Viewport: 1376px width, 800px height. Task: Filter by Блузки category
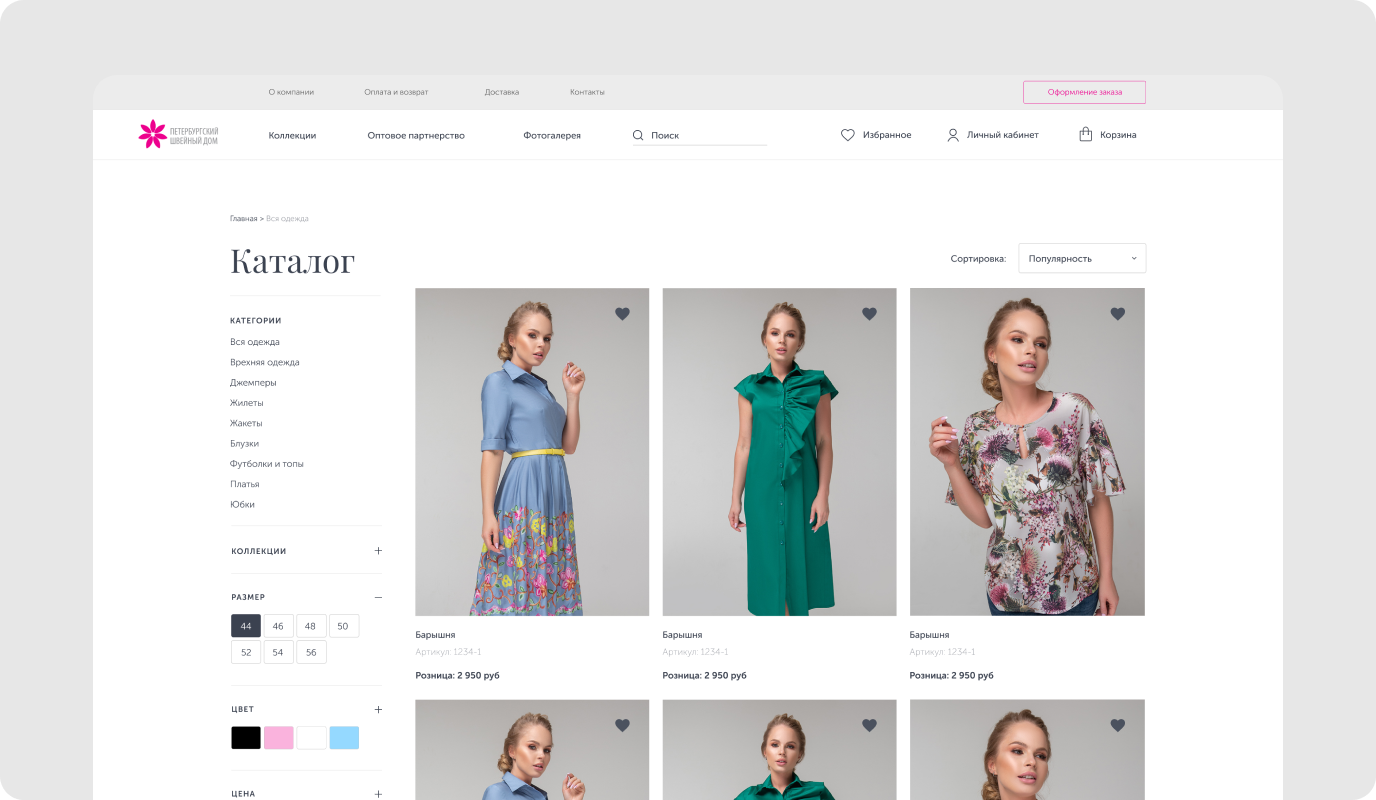[245, 443]
